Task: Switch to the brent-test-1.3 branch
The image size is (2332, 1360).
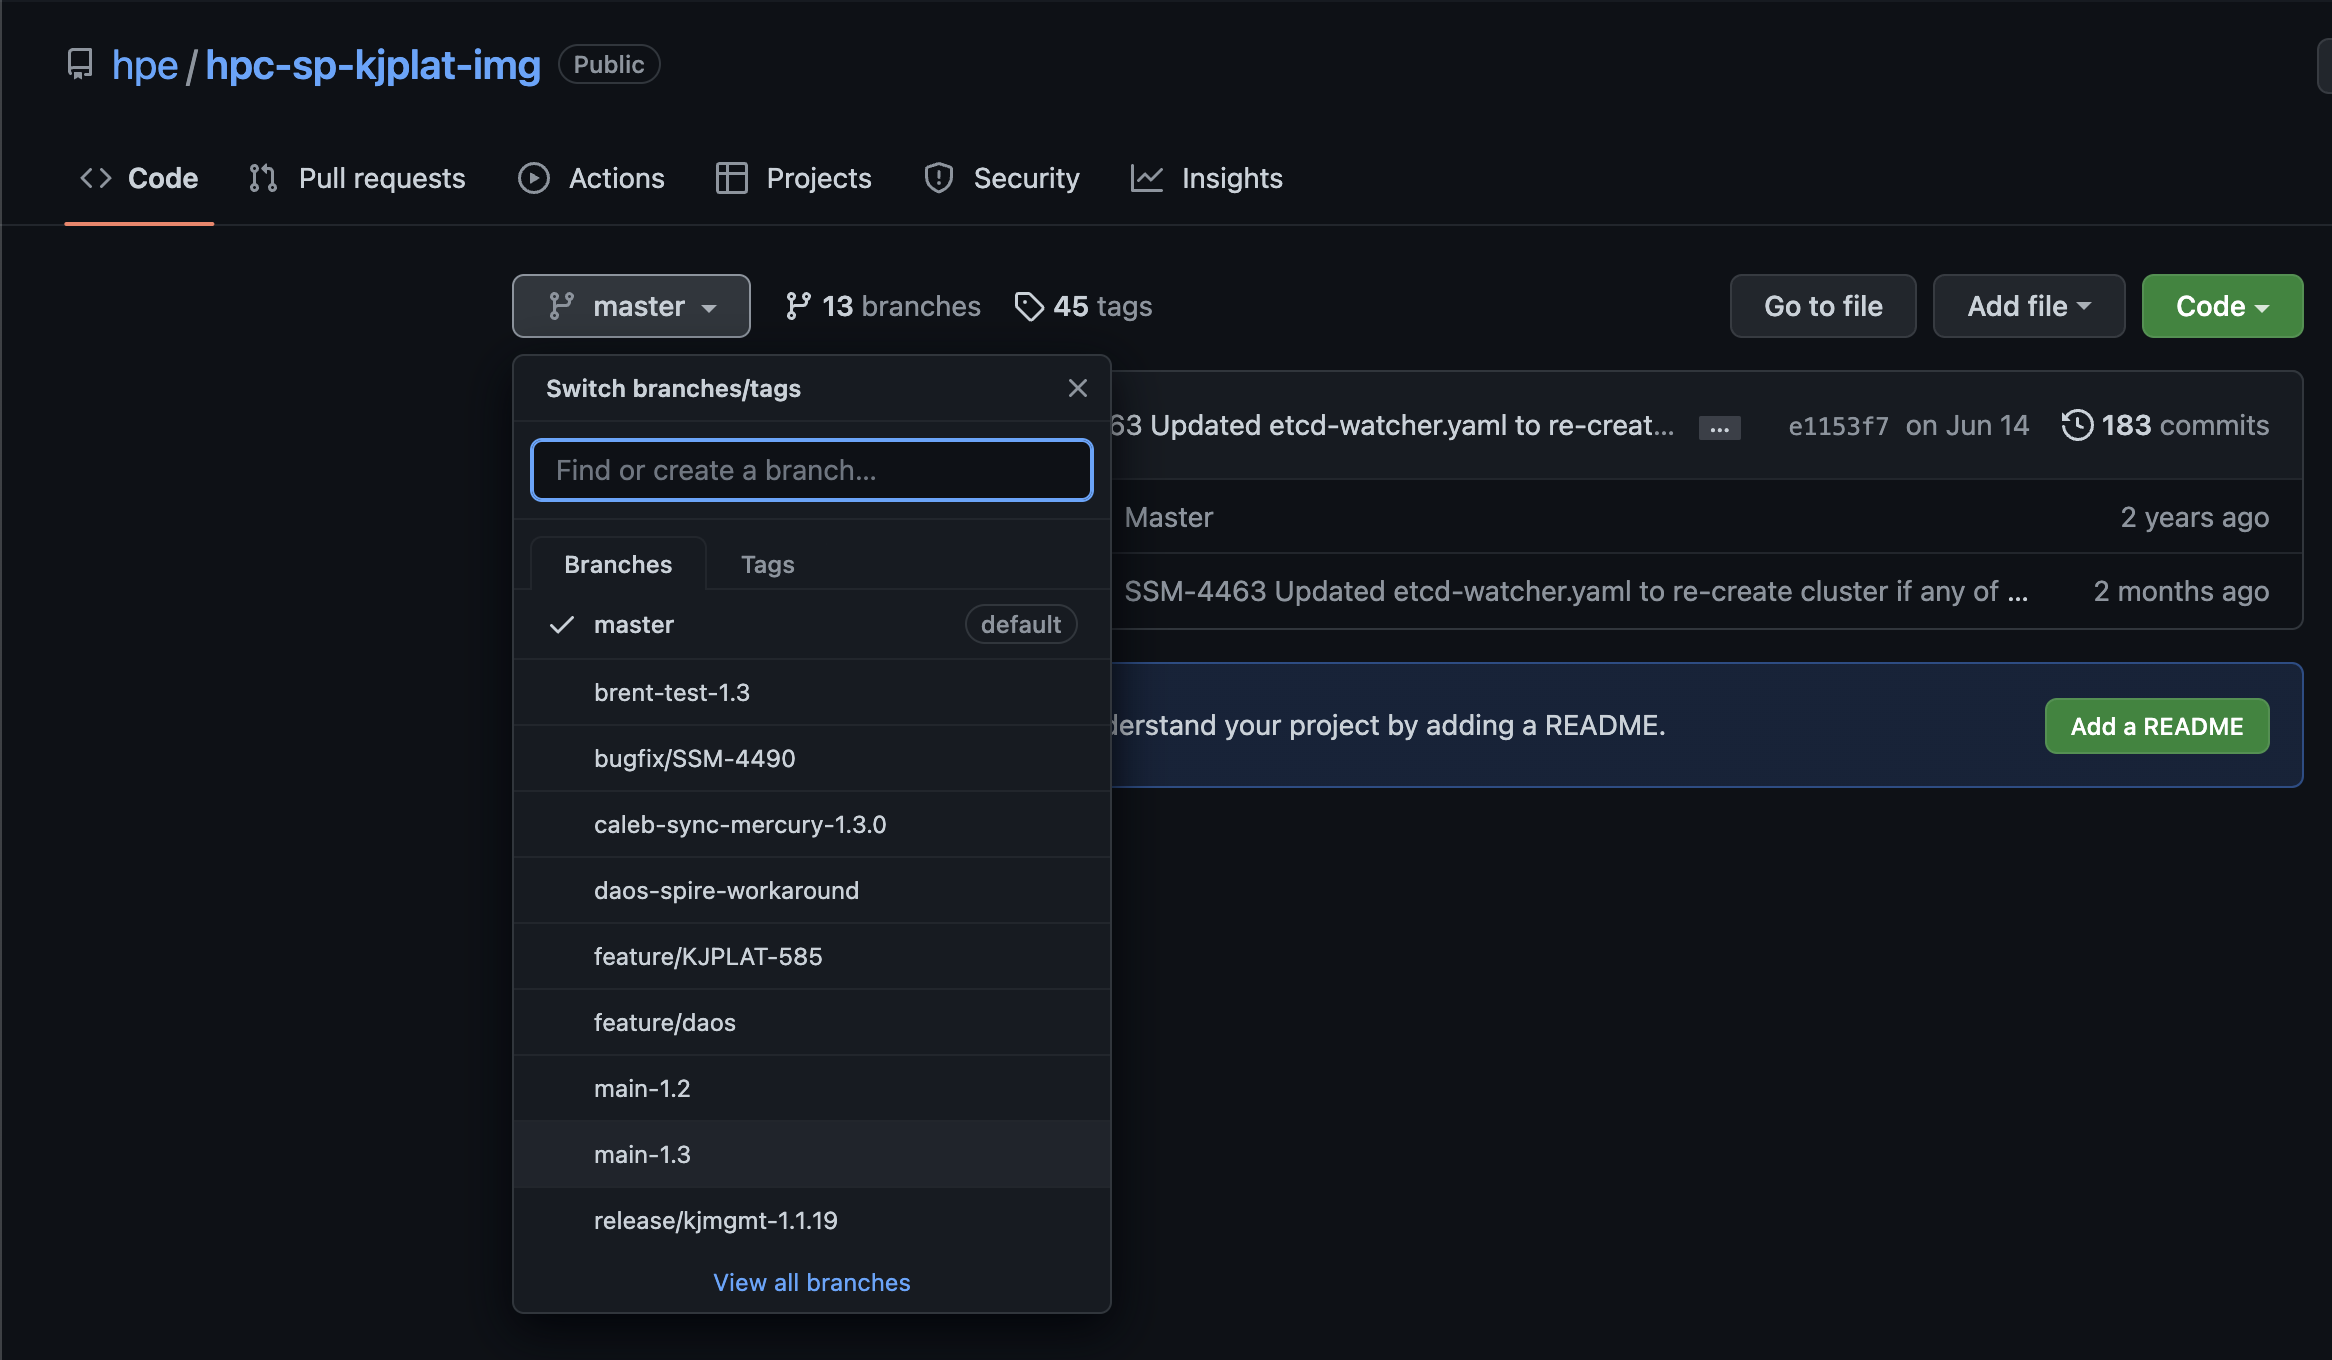Action: point(812,692)
